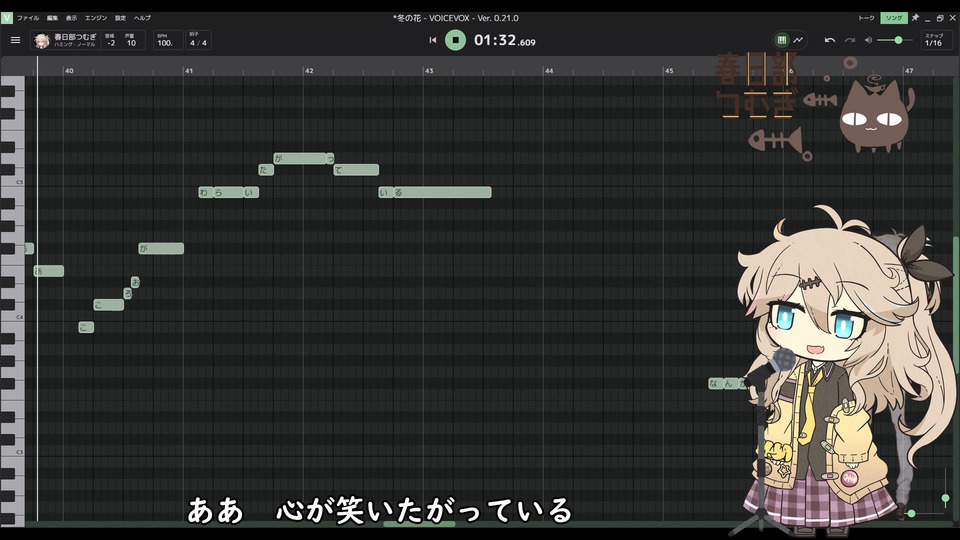
Task: Switch to the ソング tab
Action: coord(894,18)
